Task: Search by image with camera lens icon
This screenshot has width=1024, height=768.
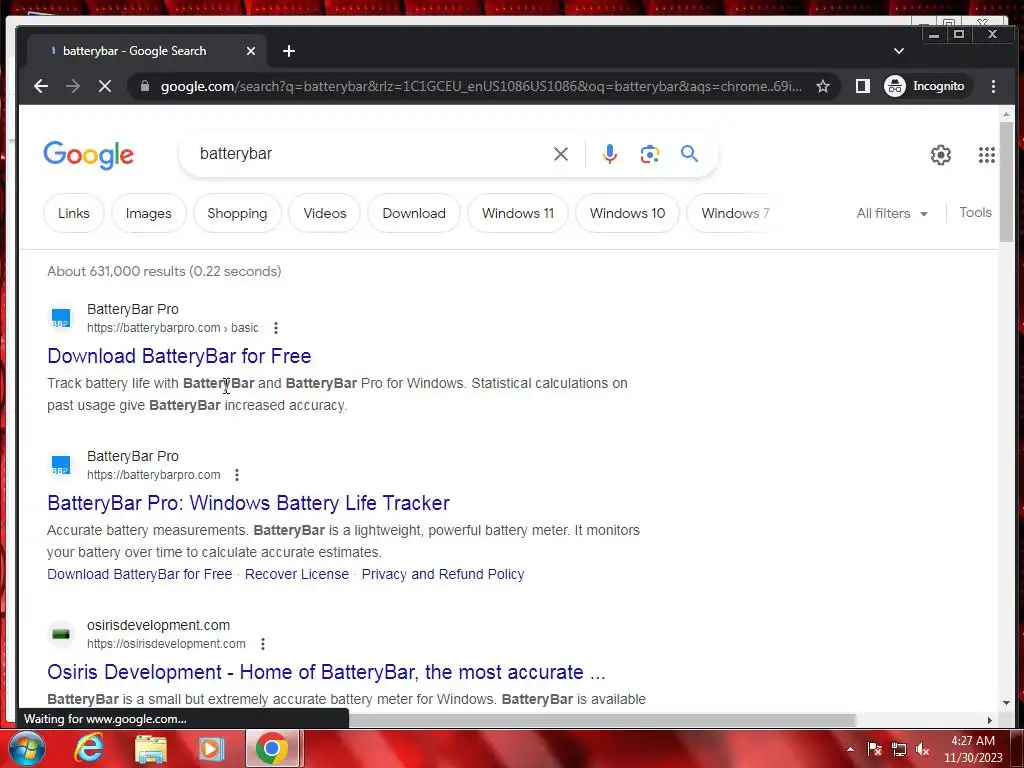Action: click(x=650, y=154)
